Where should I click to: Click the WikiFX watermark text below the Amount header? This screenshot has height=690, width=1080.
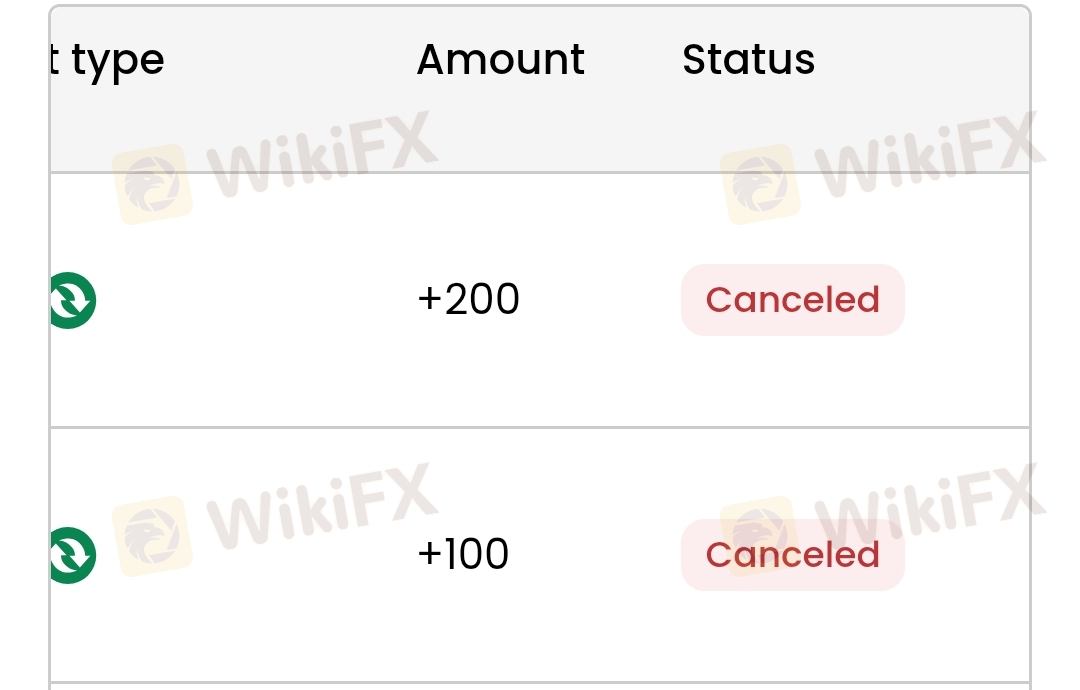point(322,154)
